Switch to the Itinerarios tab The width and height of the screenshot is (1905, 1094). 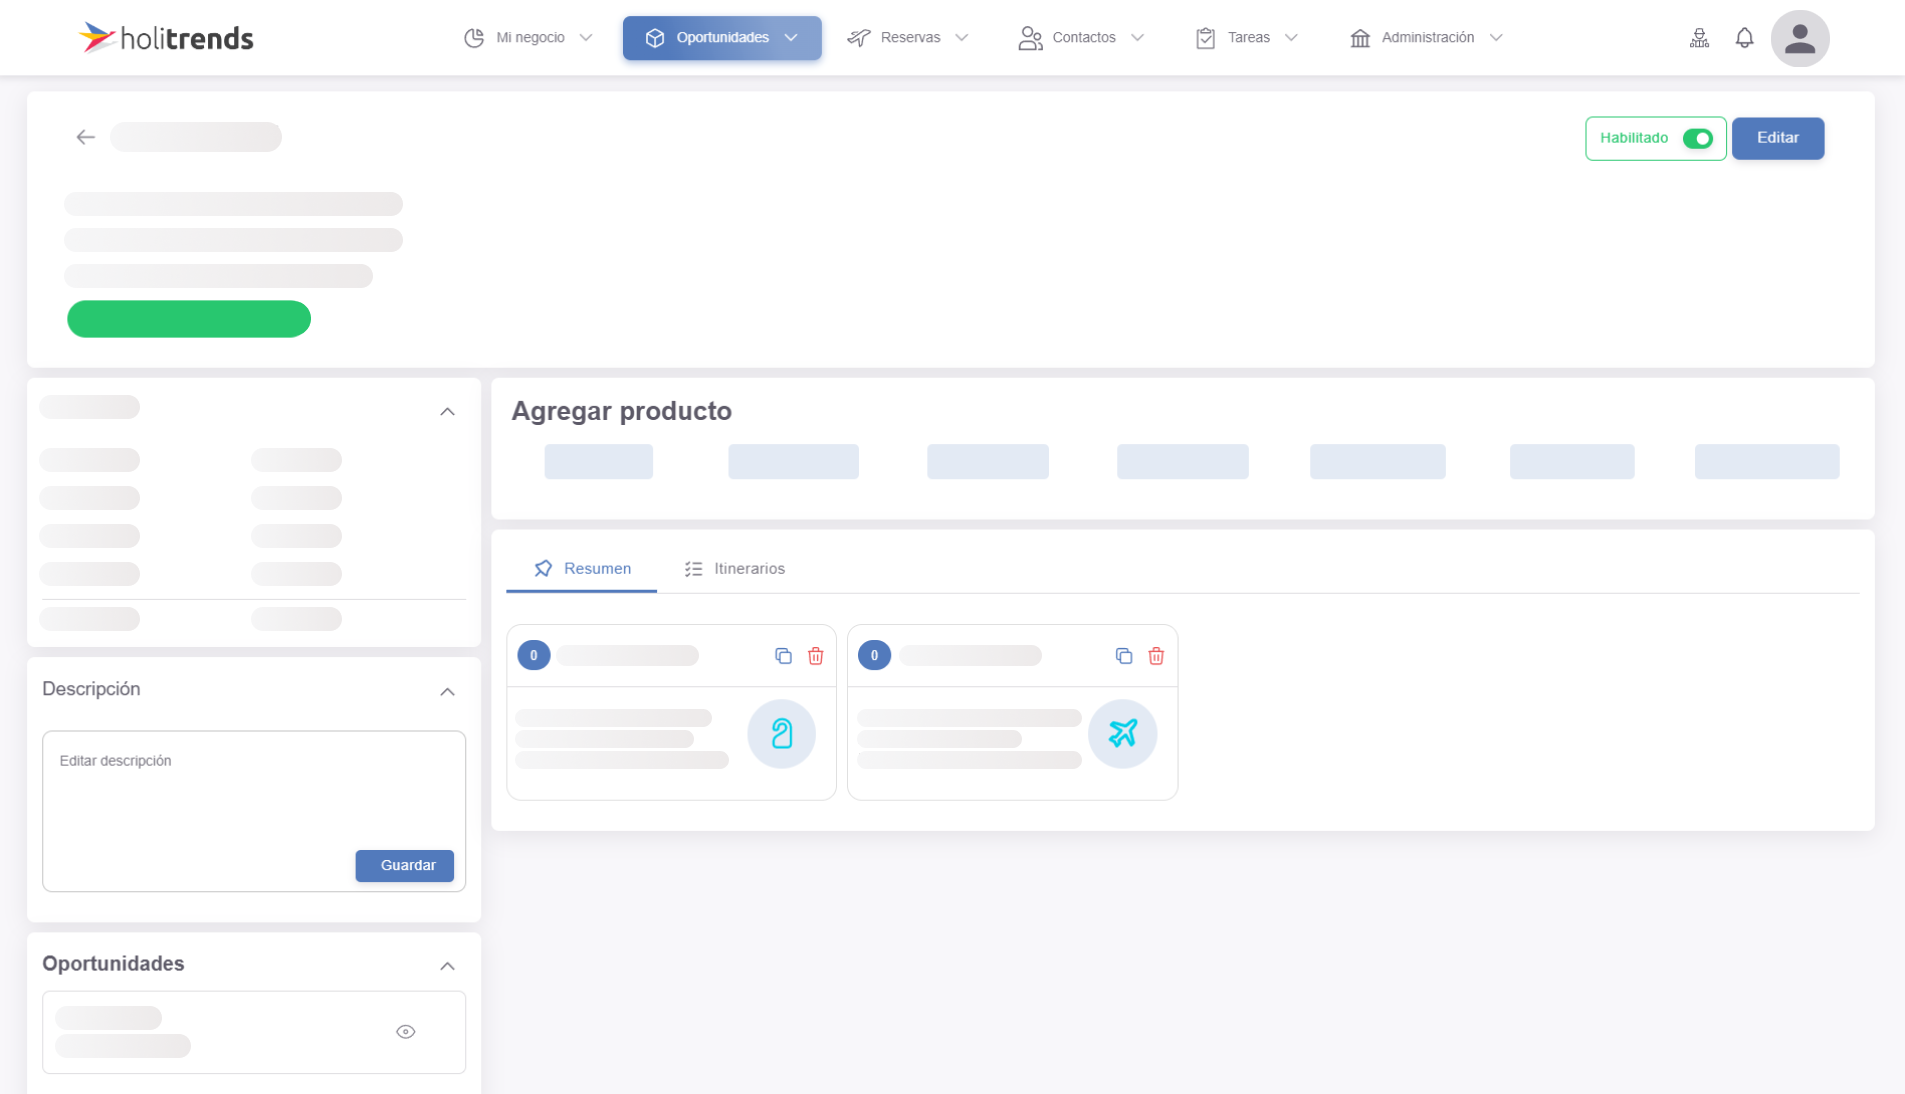point(734,568)
